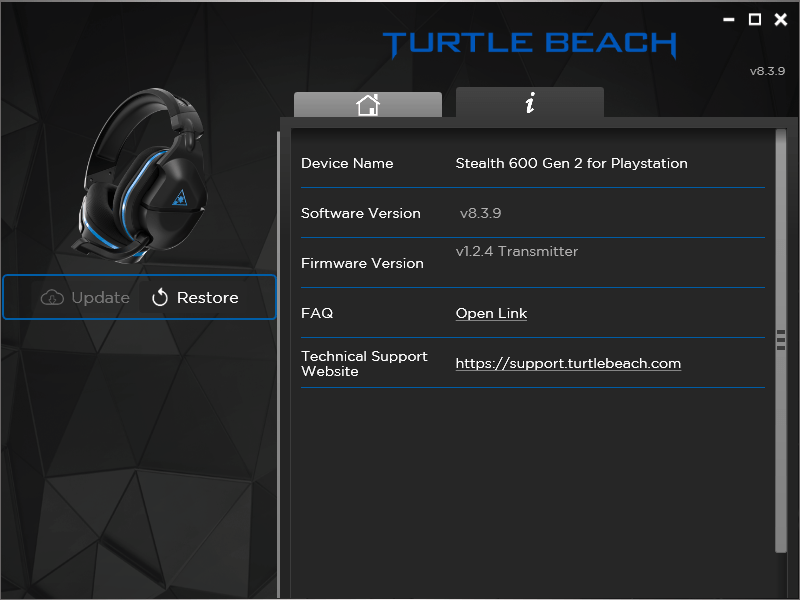Open the FAQ link
The width and height of the screenshot is (800, 600).
[491, 313]
